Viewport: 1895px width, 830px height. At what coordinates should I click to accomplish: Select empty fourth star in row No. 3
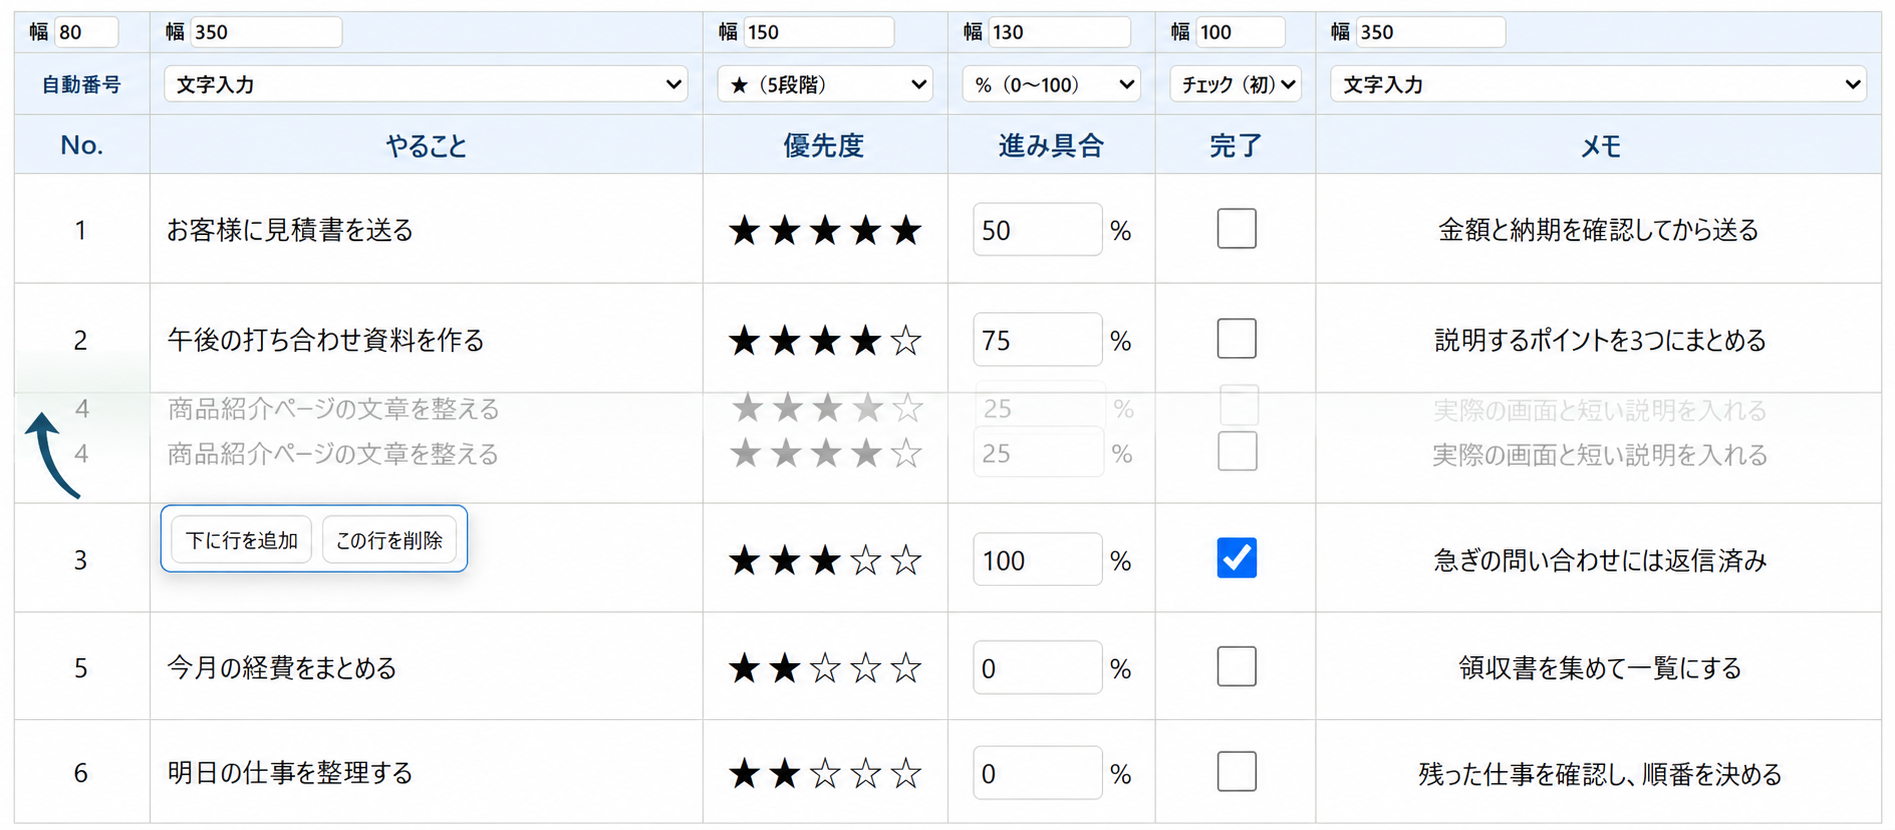[x=865, y=560]
